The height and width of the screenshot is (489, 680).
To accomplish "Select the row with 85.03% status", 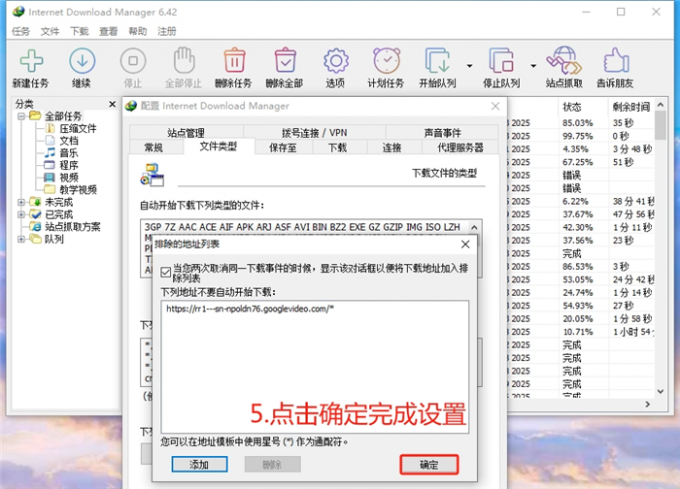I will [580, 123].
